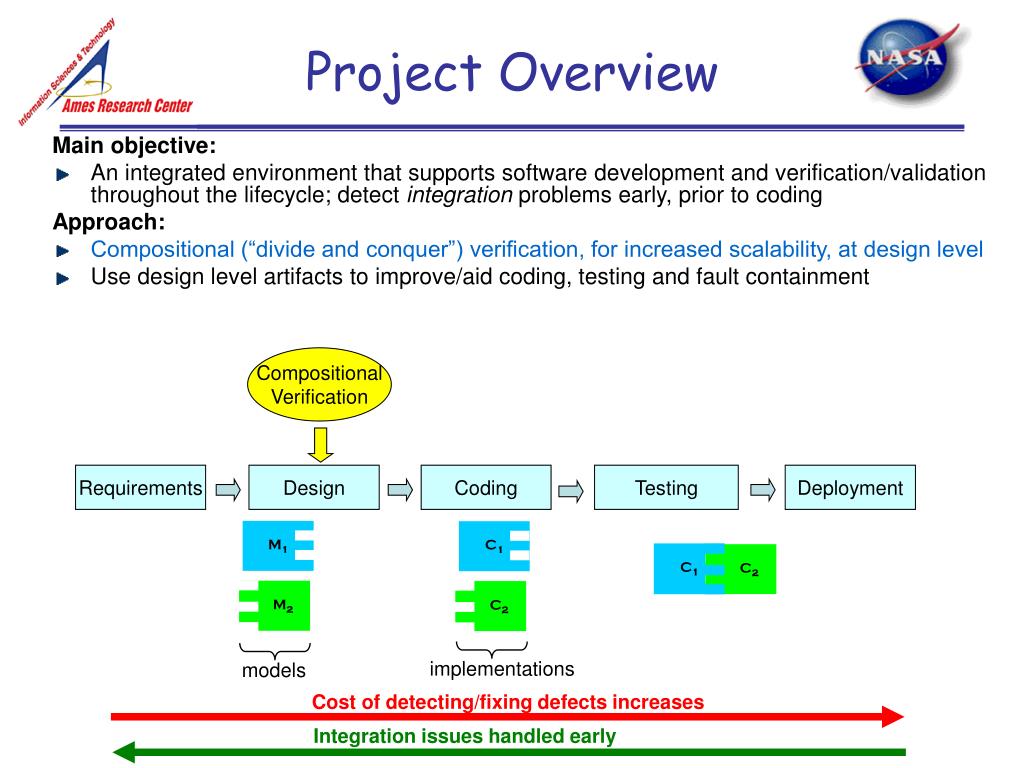The image size is (1024, 768).
Task: Select the green M2 model block
Action: (274, 605)
